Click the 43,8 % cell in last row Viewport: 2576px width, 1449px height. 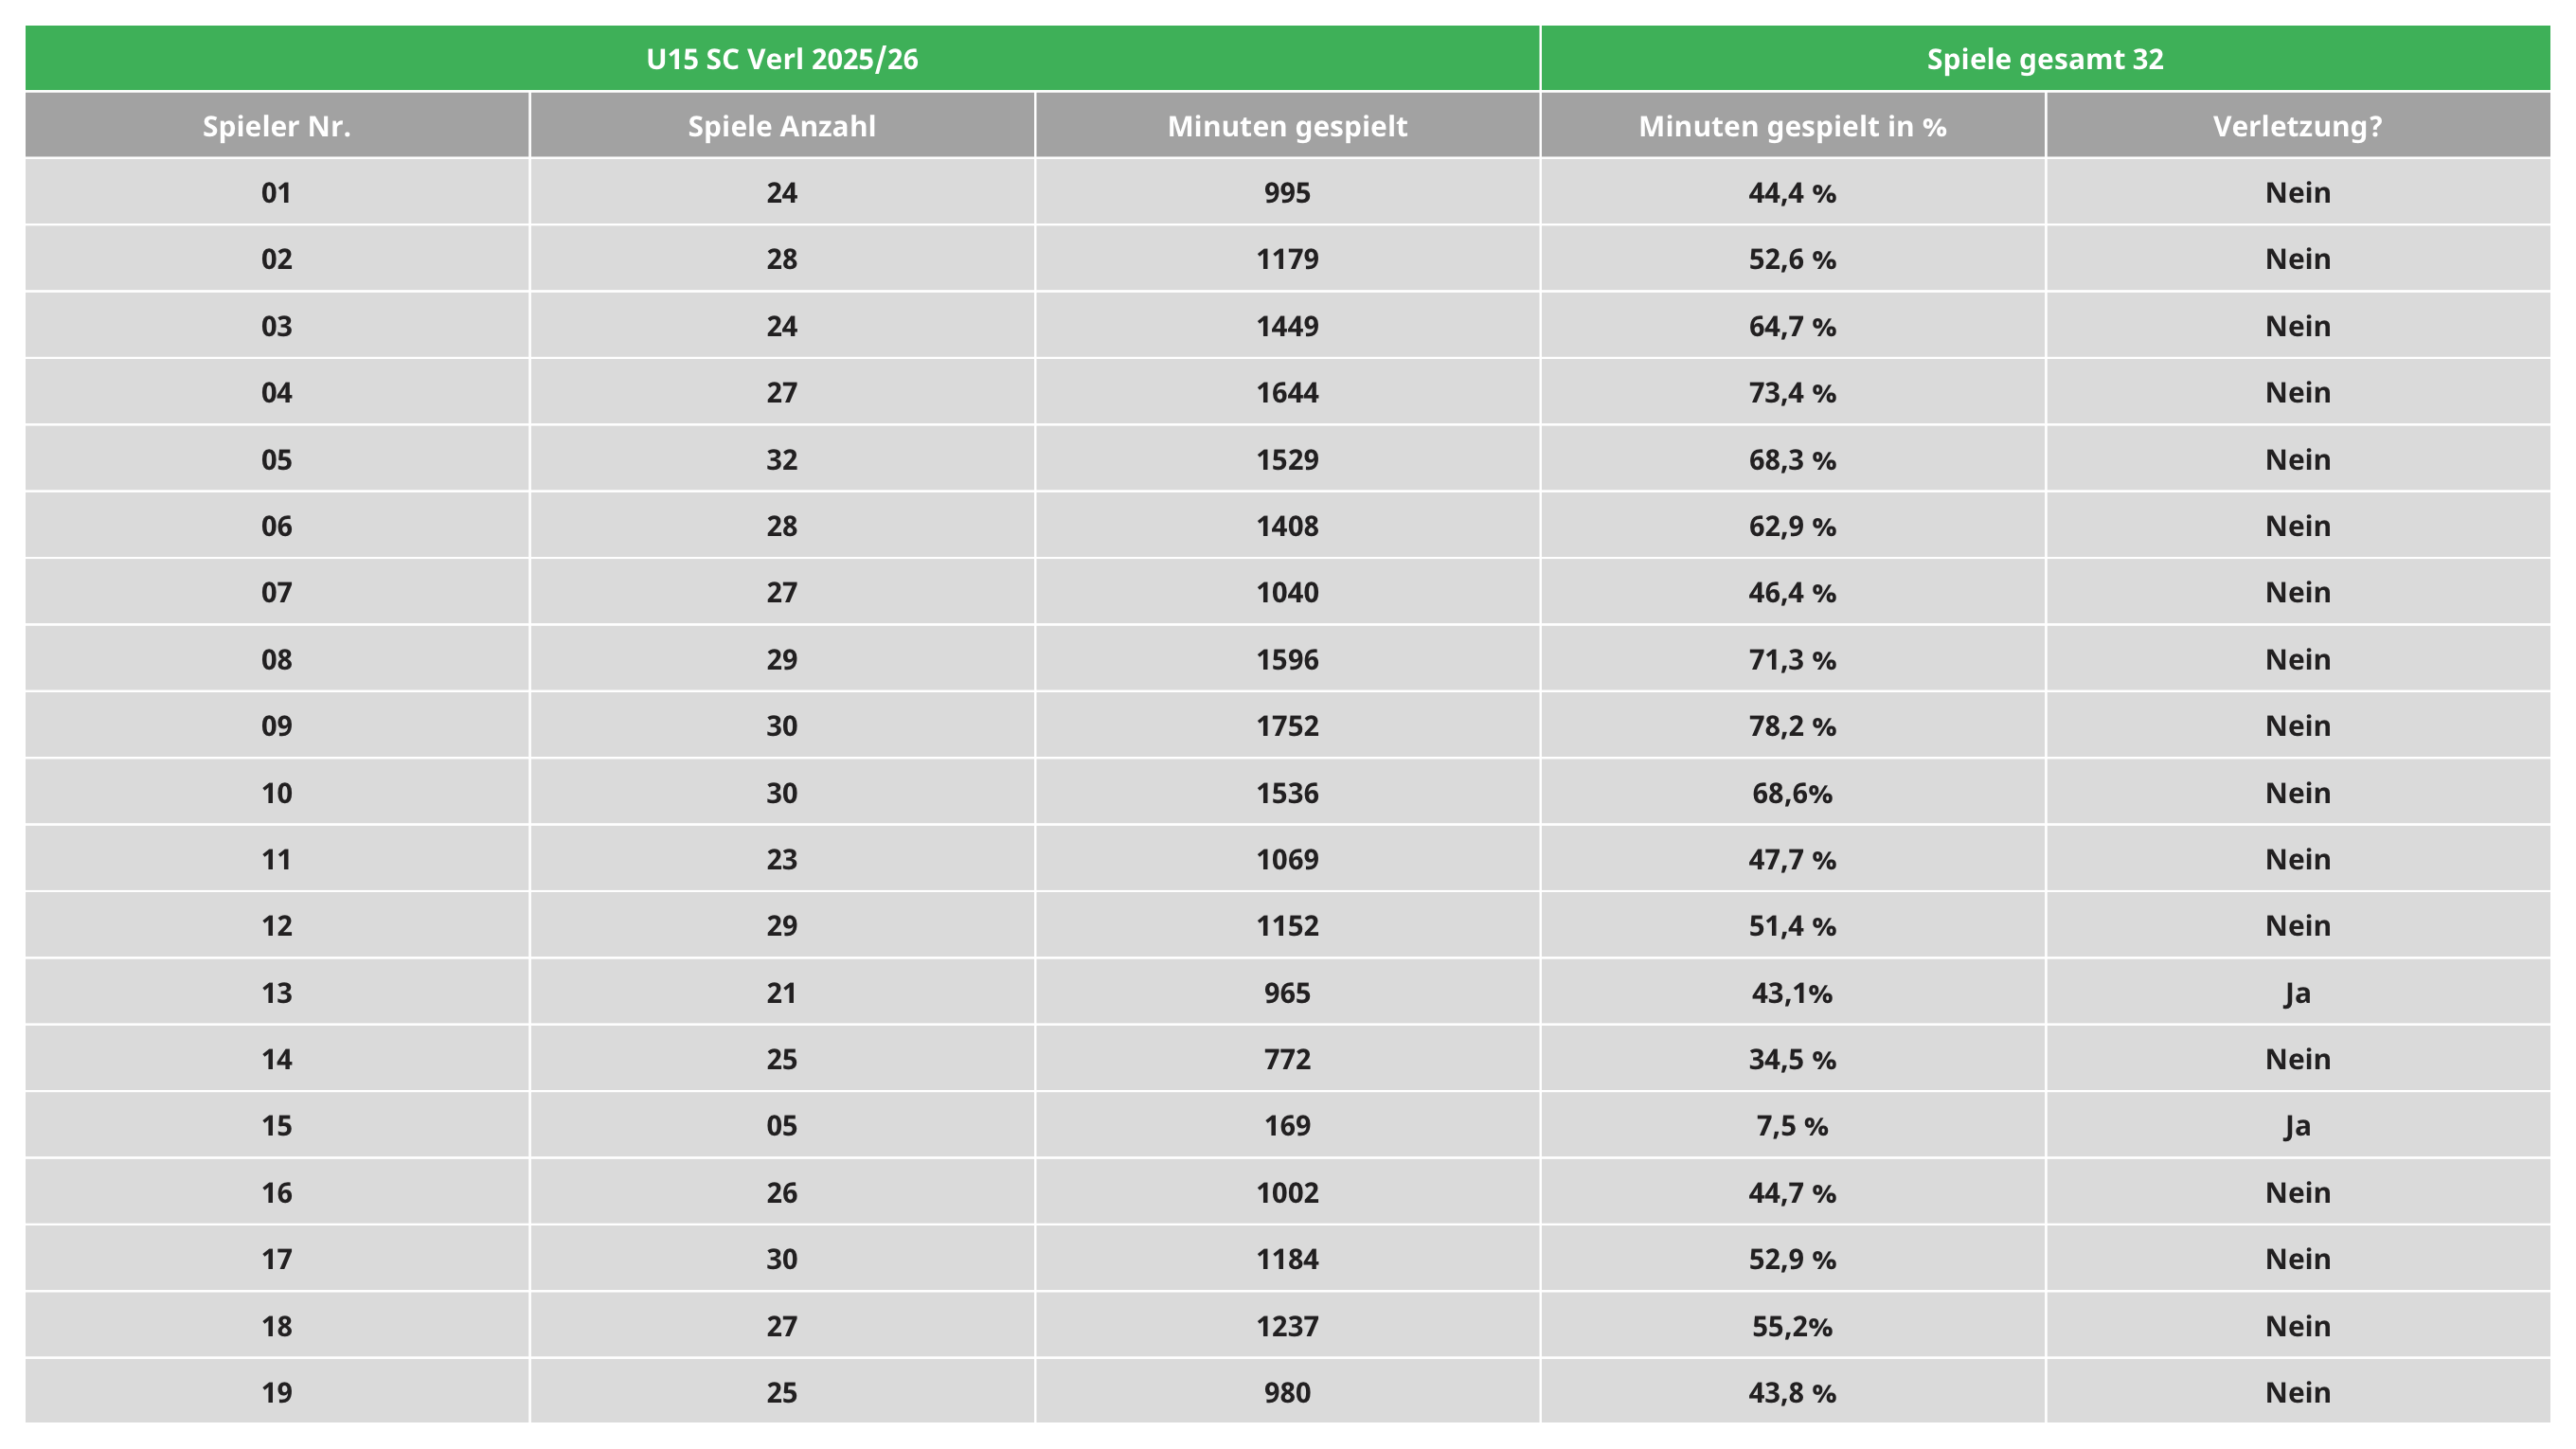(x=1792, y=1392)
